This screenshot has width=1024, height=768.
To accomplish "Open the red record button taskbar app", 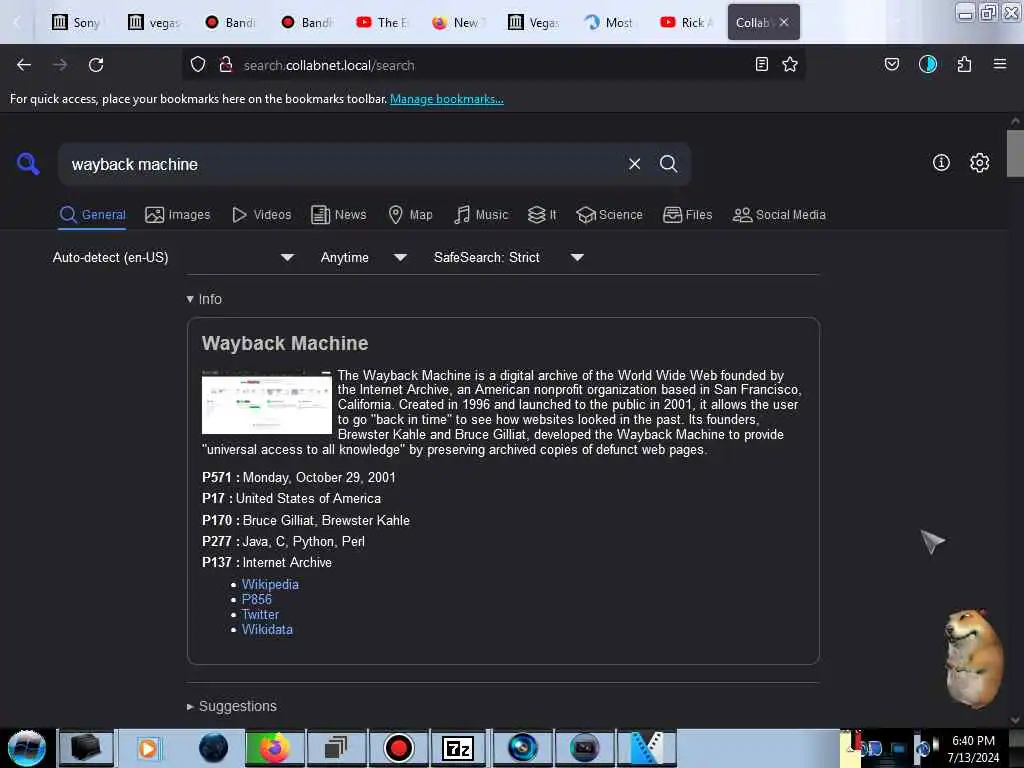I will tap(398, 748).
